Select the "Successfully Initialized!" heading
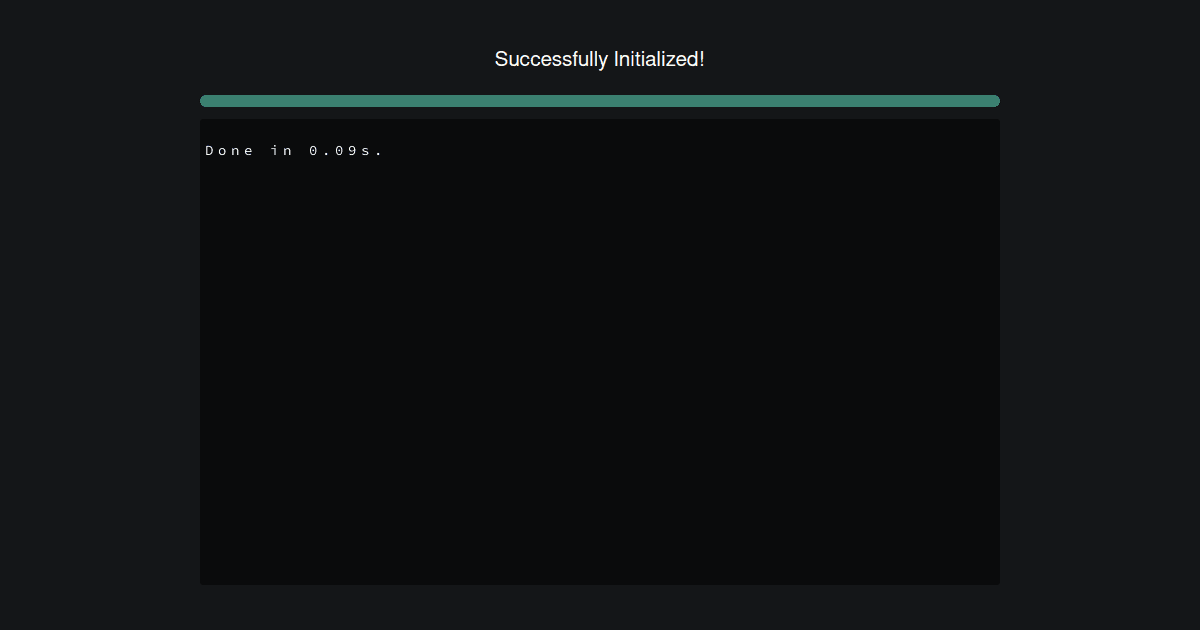This screenshot has width=1200, height=630. [x=600, y=59]
